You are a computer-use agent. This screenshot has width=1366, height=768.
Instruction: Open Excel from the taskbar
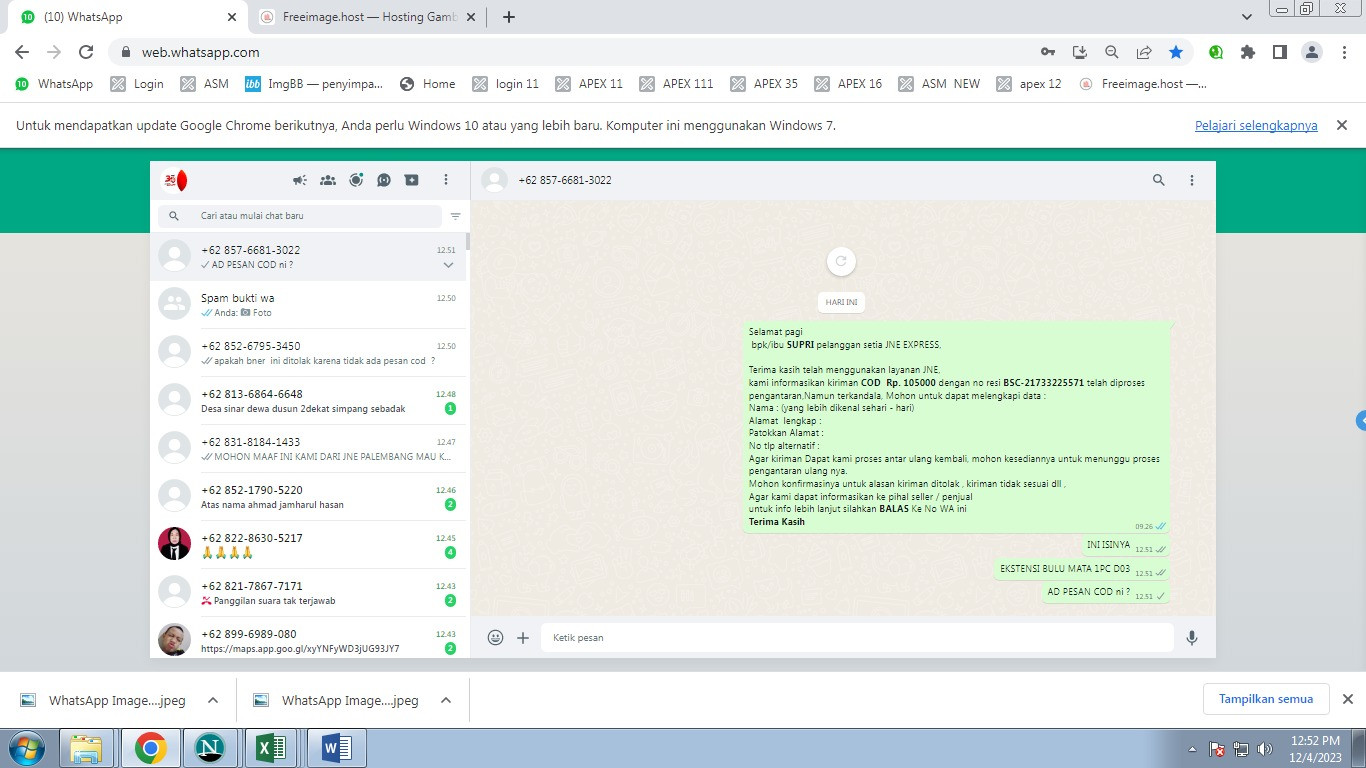tap(271, 748)
